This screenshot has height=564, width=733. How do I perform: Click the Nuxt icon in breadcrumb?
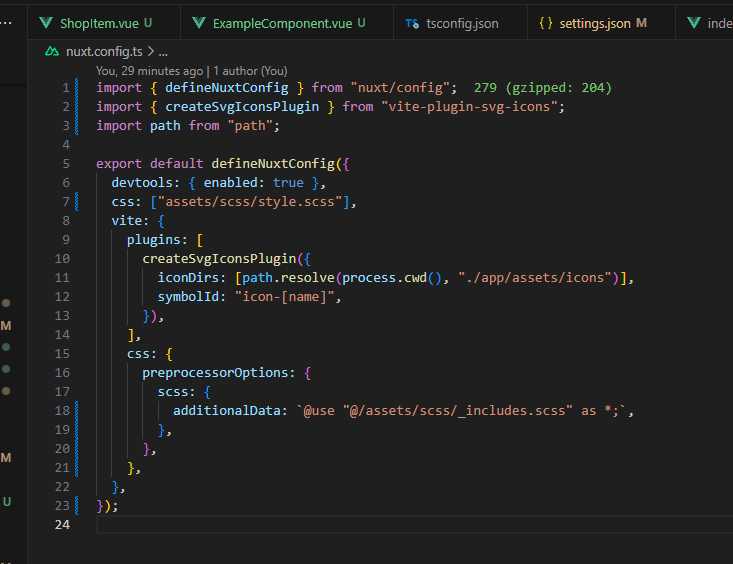[52, 51]
